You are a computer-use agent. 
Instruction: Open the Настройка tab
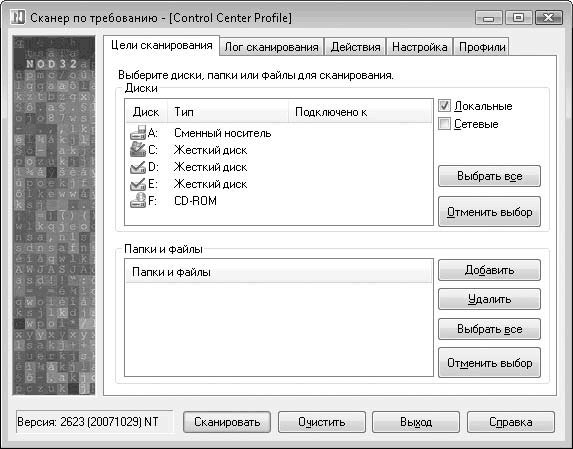pos(420,47)
